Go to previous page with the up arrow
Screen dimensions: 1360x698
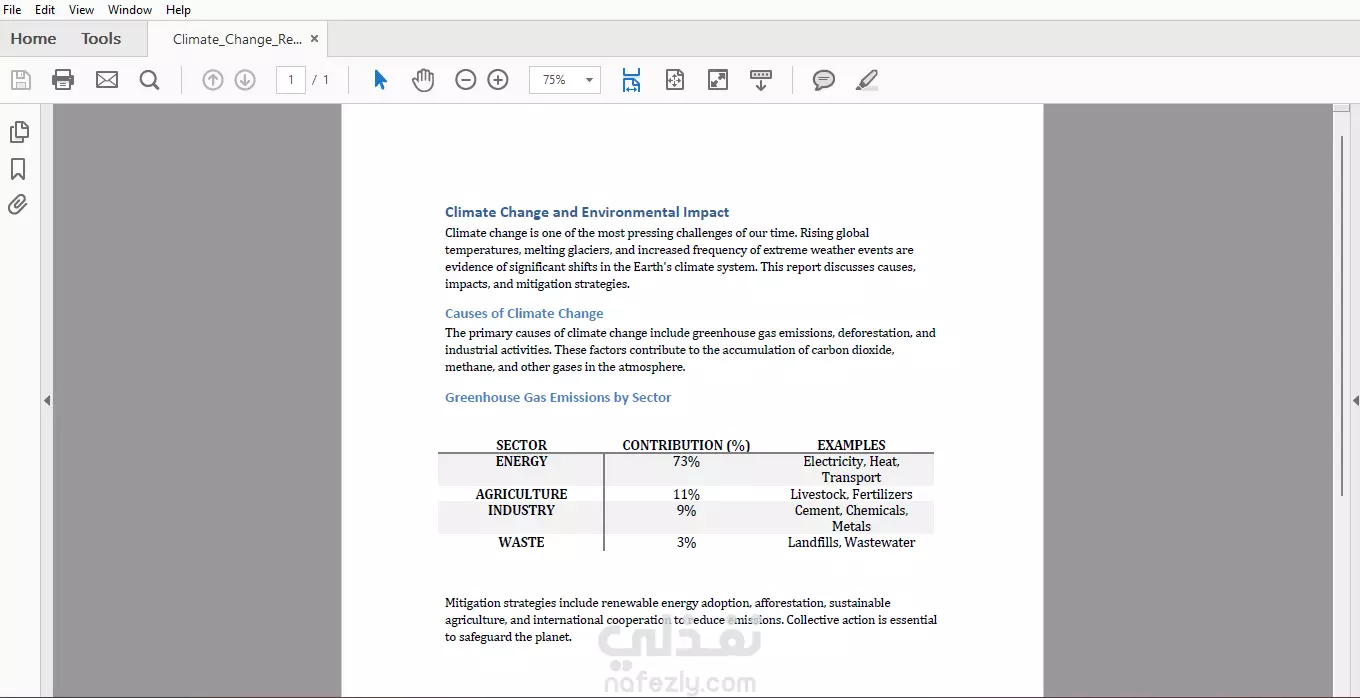pyautogui.click(x=213, y=80)
